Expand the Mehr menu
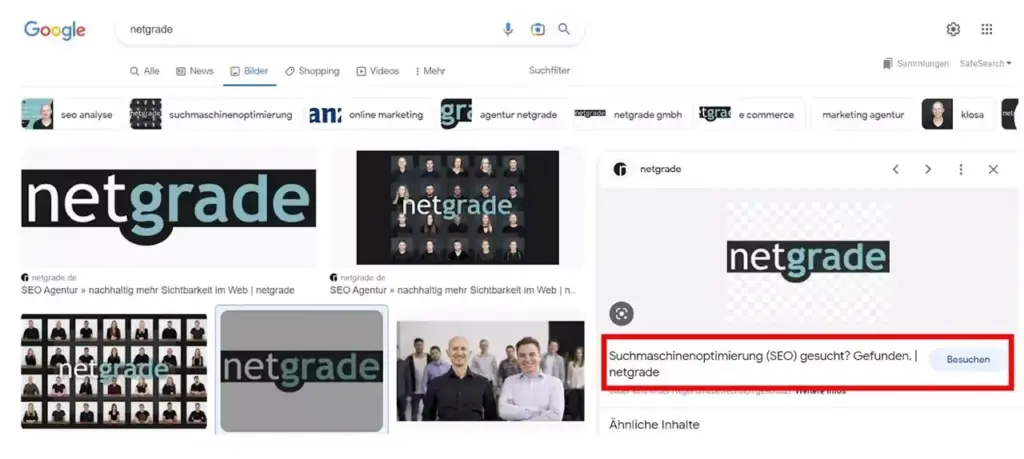Viewport: 1024px width, 459px height. pyautogui.click(x=429, y=71)
